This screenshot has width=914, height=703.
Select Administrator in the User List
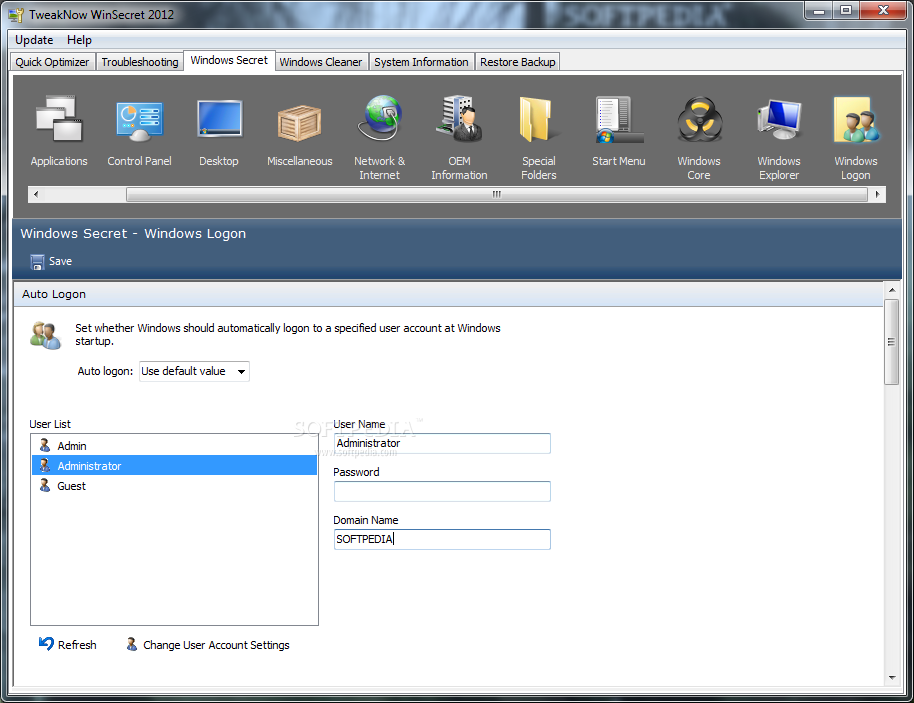[174, 466]
